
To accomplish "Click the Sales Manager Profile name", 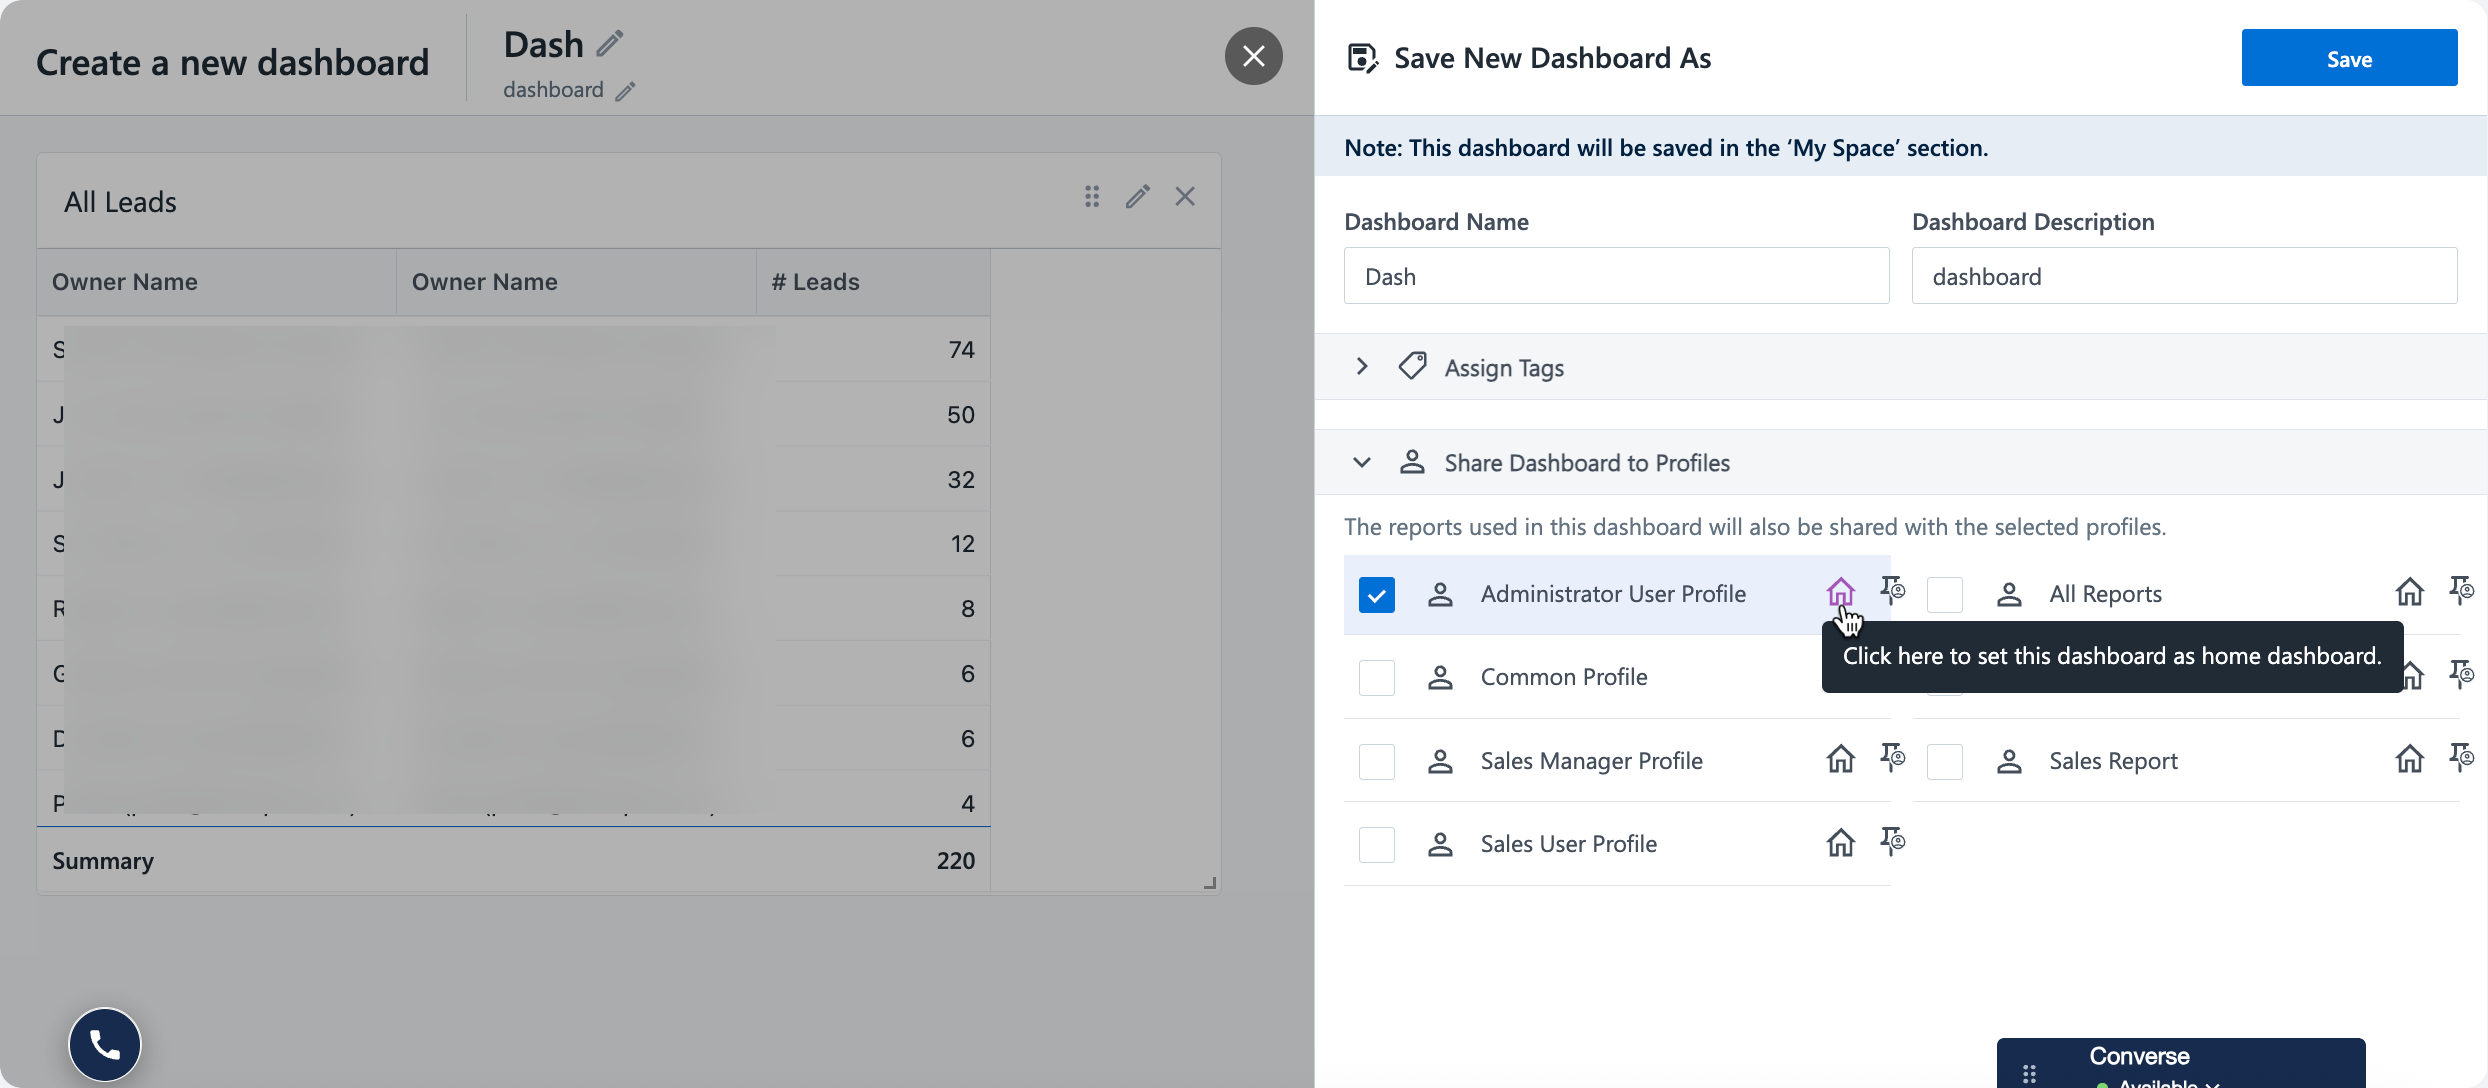I will [x=1591, y=761].
